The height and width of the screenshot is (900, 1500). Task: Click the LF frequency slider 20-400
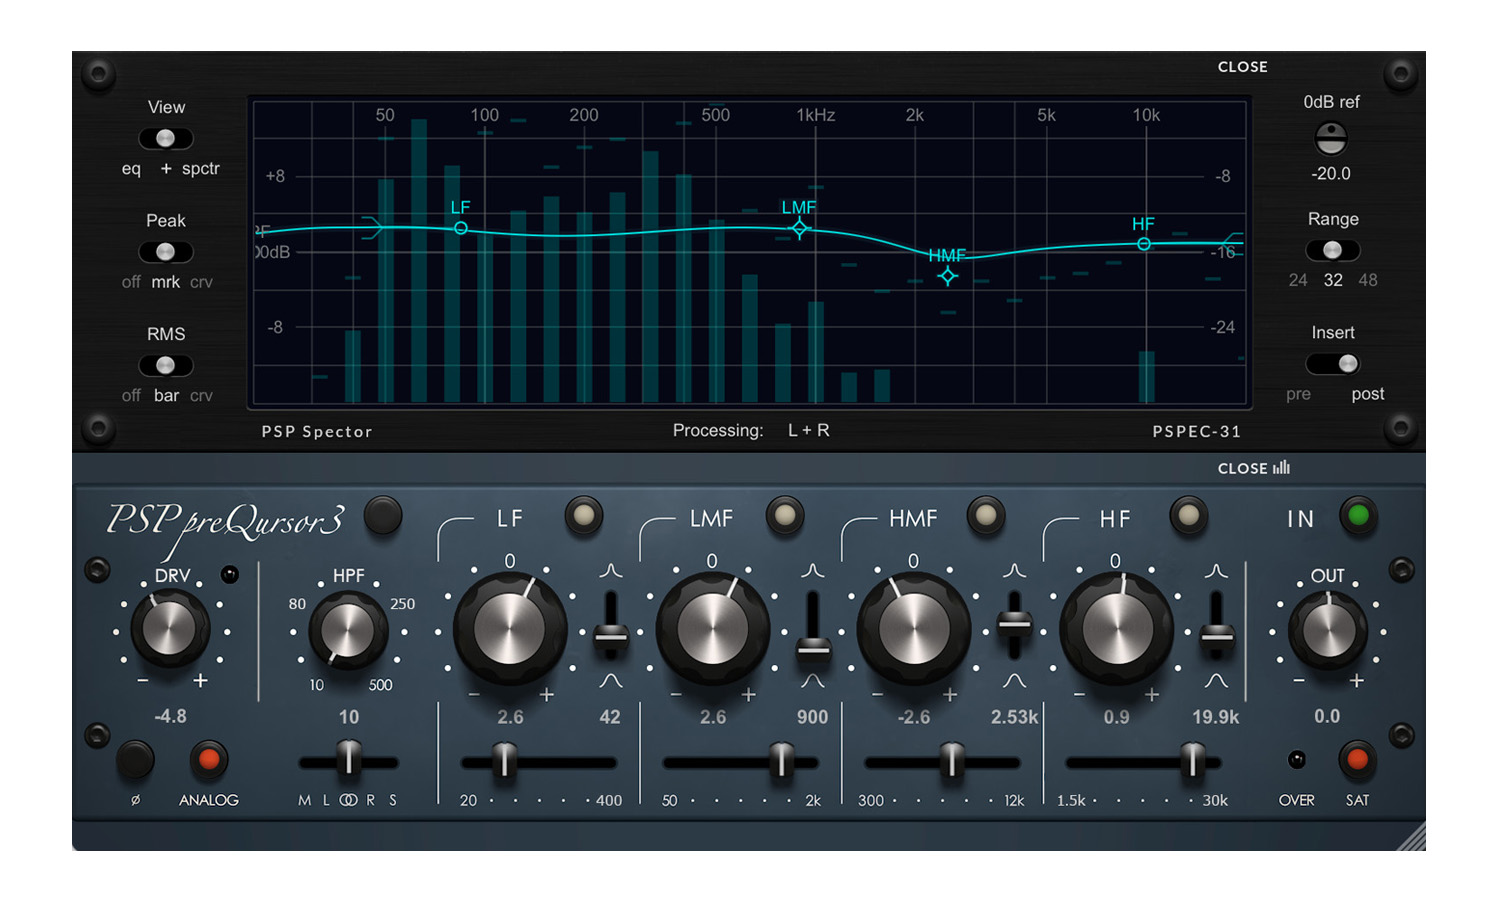[x=538, y=762]
